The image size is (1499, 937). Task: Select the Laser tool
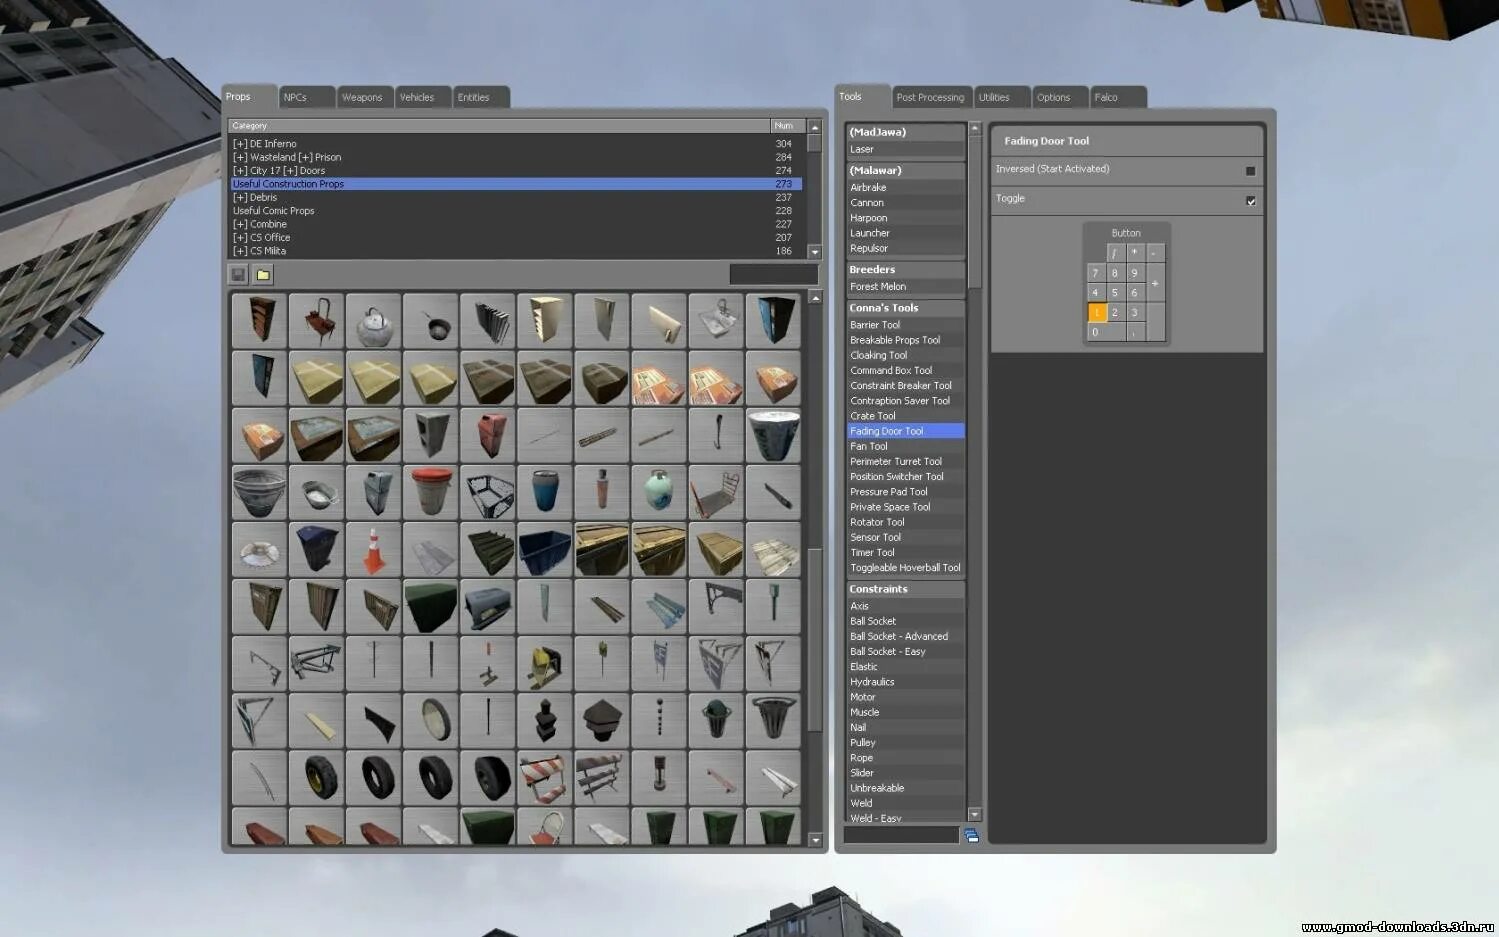click(x=905, y=149)
